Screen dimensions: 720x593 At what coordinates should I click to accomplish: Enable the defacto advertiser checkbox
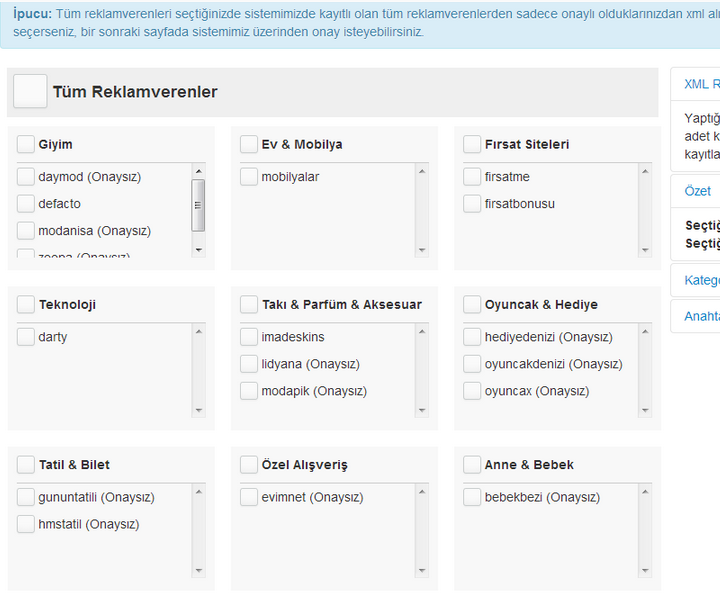[x=26, y=204]
